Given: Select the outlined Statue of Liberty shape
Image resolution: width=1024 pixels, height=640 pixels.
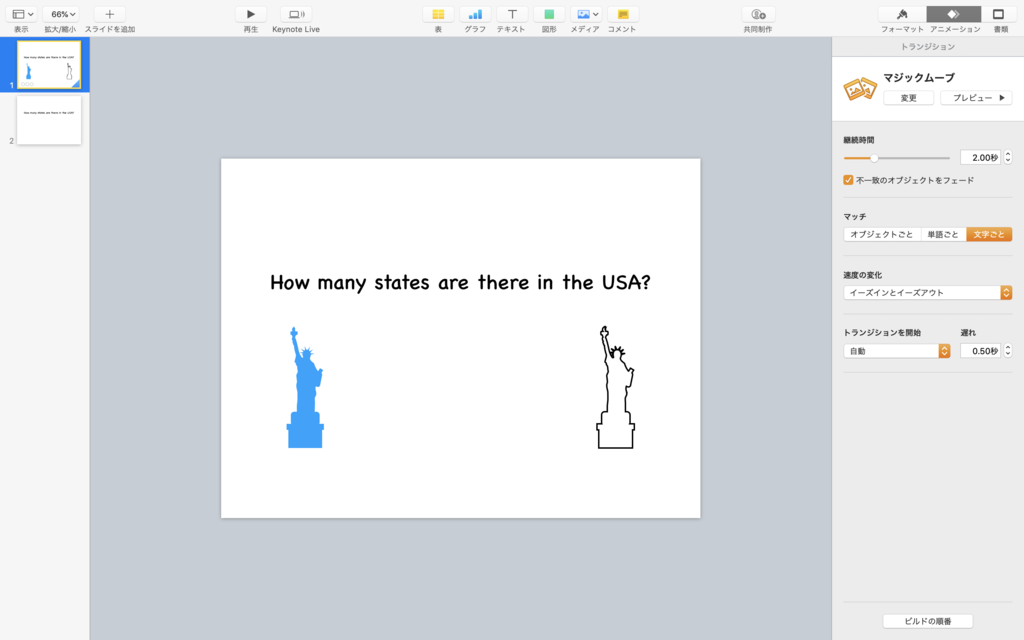Looking at the screenshot, I should 615,387.
